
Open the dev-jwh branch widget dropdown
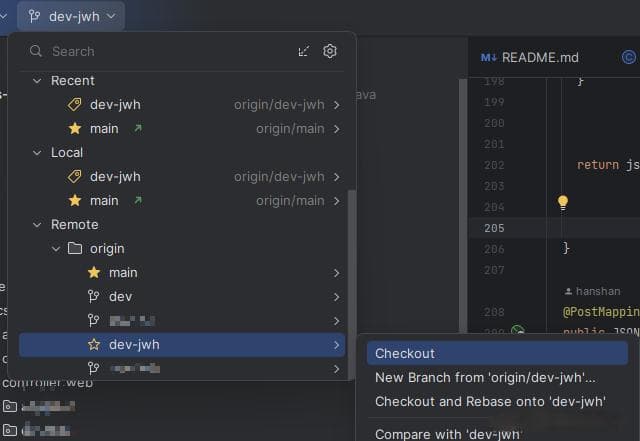pyautogui.click(x=71, y=16)
